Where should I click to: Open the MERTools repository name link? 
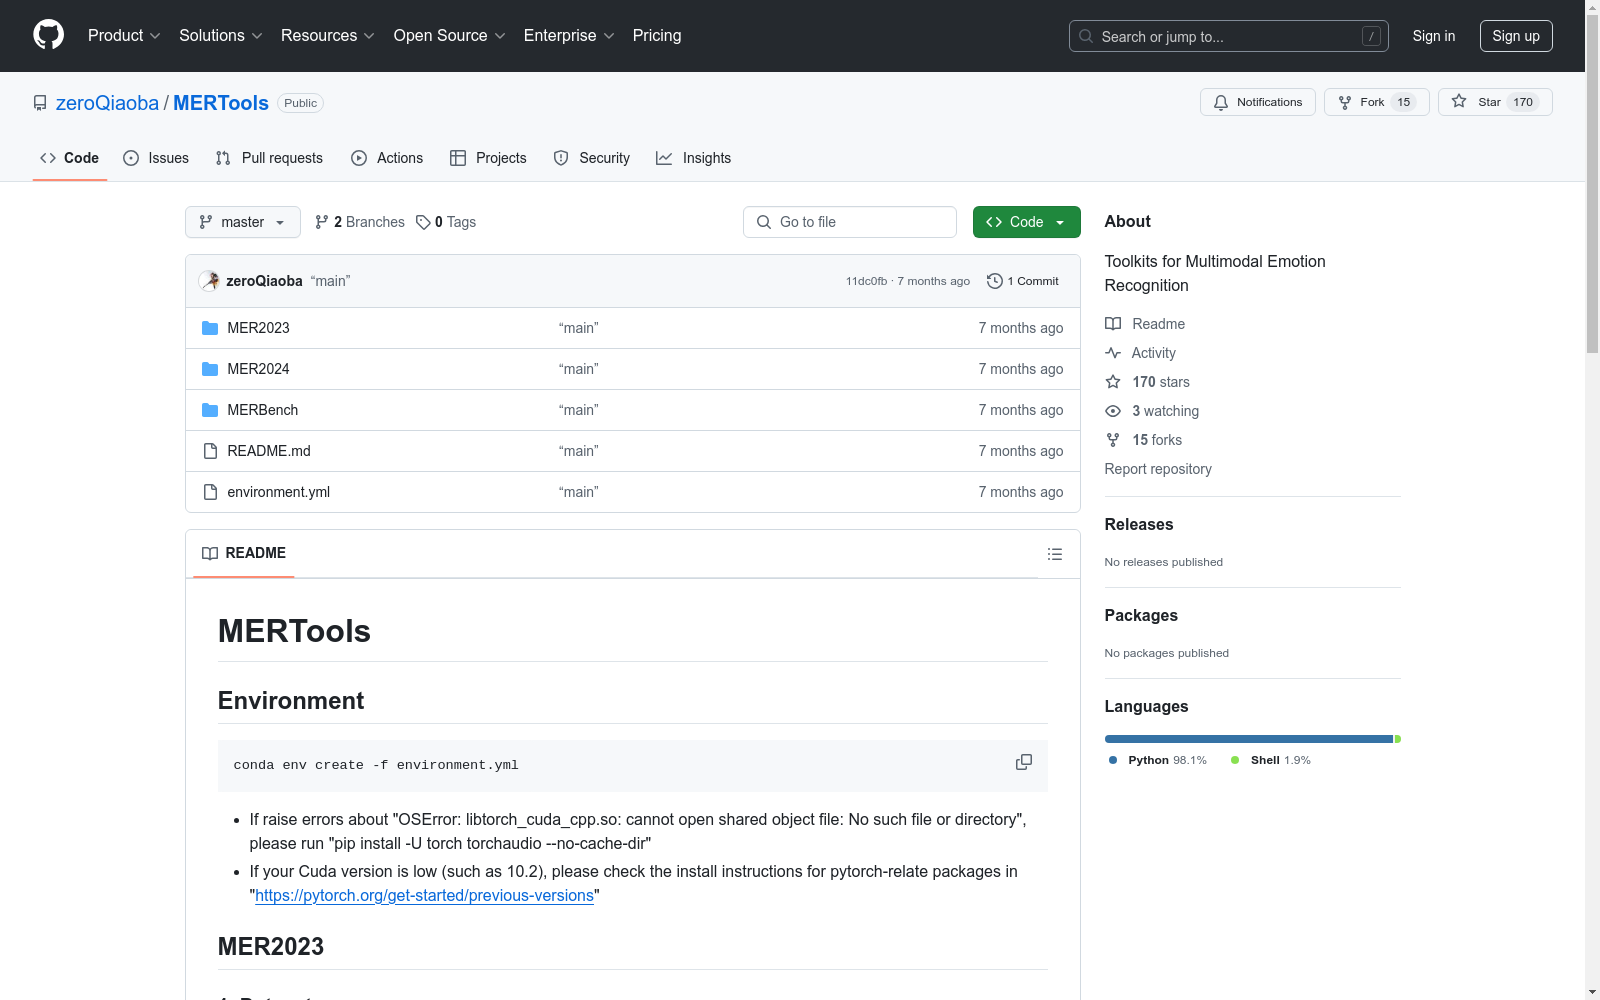221,103
